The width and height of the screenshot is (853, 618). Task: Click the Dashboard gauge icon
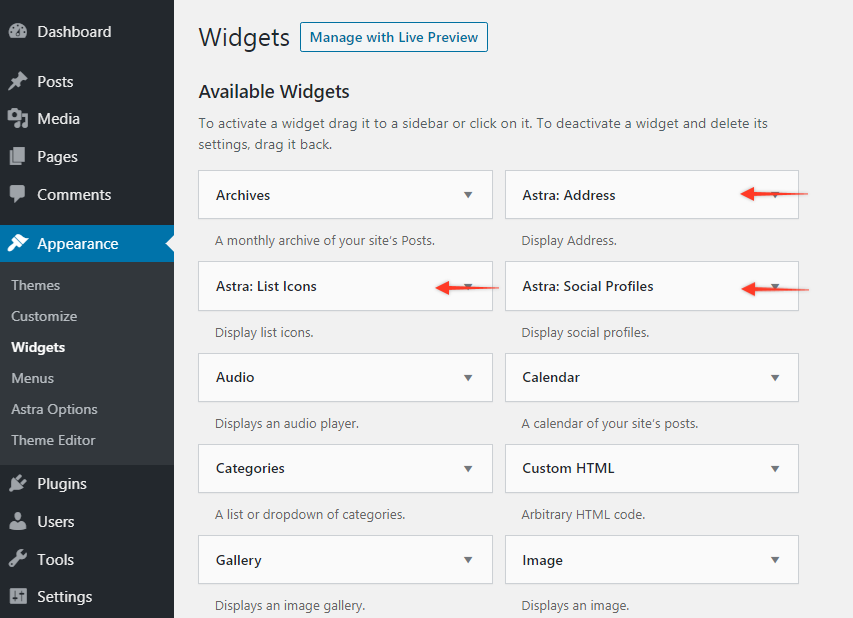tap(17, 31)
